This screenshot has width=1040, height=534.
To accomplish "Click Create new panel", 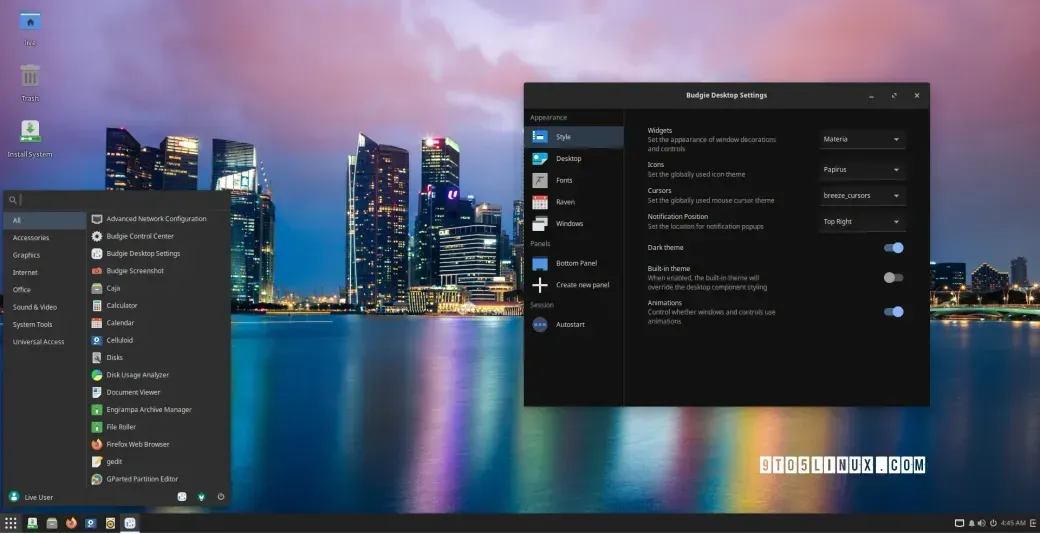I will tap(574, 285).
